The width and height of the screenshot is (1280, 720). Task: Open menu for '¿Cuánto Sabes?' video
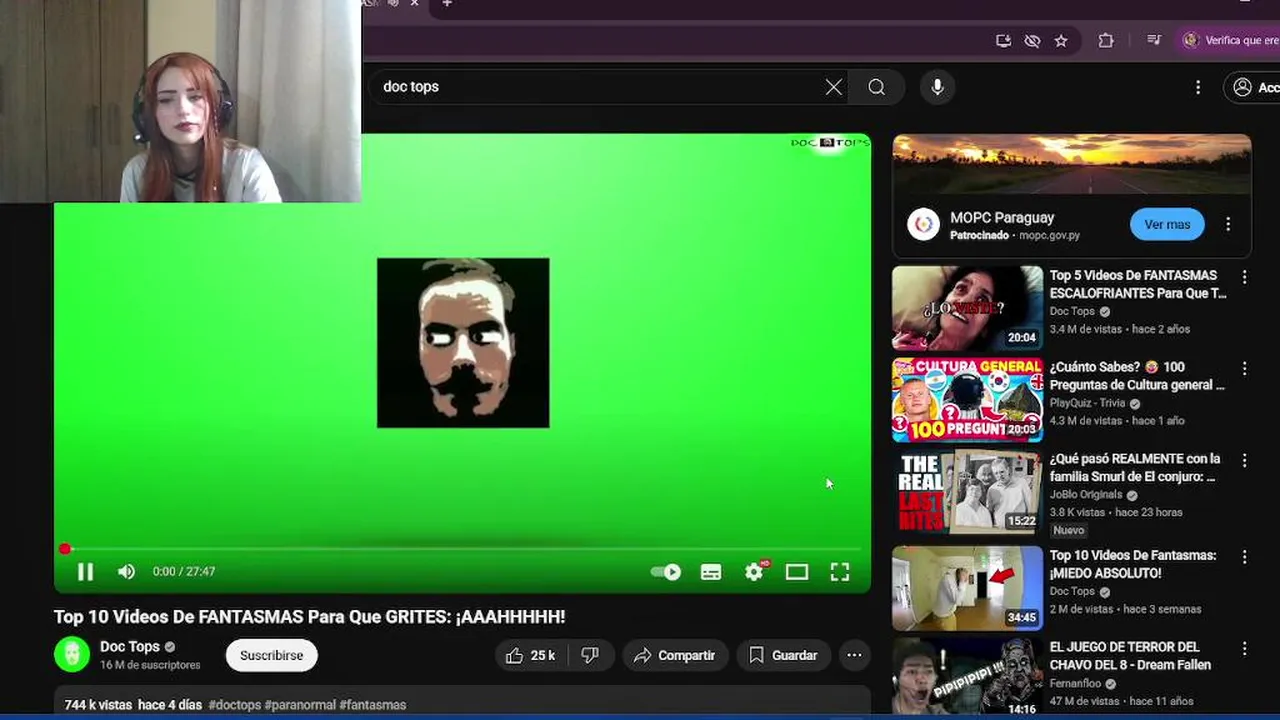(x=1245, y=369)
